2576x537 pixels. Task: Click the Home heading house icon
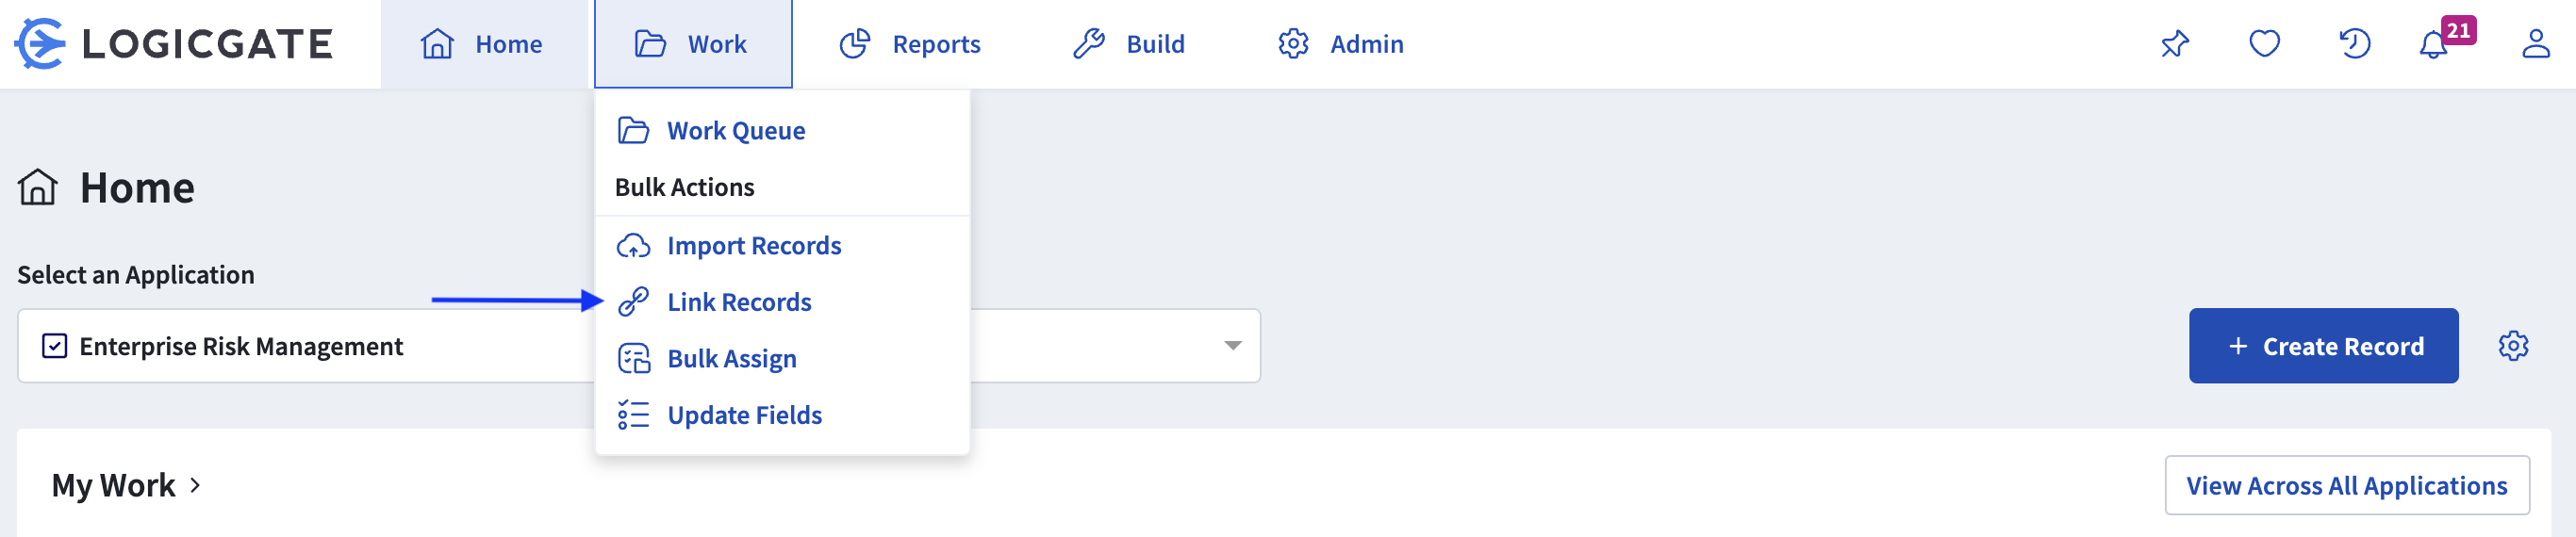[x=38, y=188]
